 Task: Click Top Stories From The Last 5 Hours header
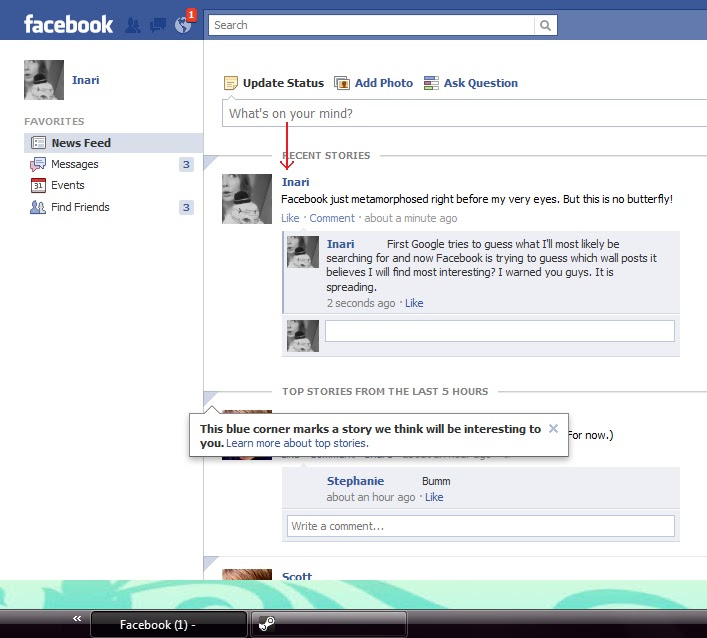[x=385, y=391]
